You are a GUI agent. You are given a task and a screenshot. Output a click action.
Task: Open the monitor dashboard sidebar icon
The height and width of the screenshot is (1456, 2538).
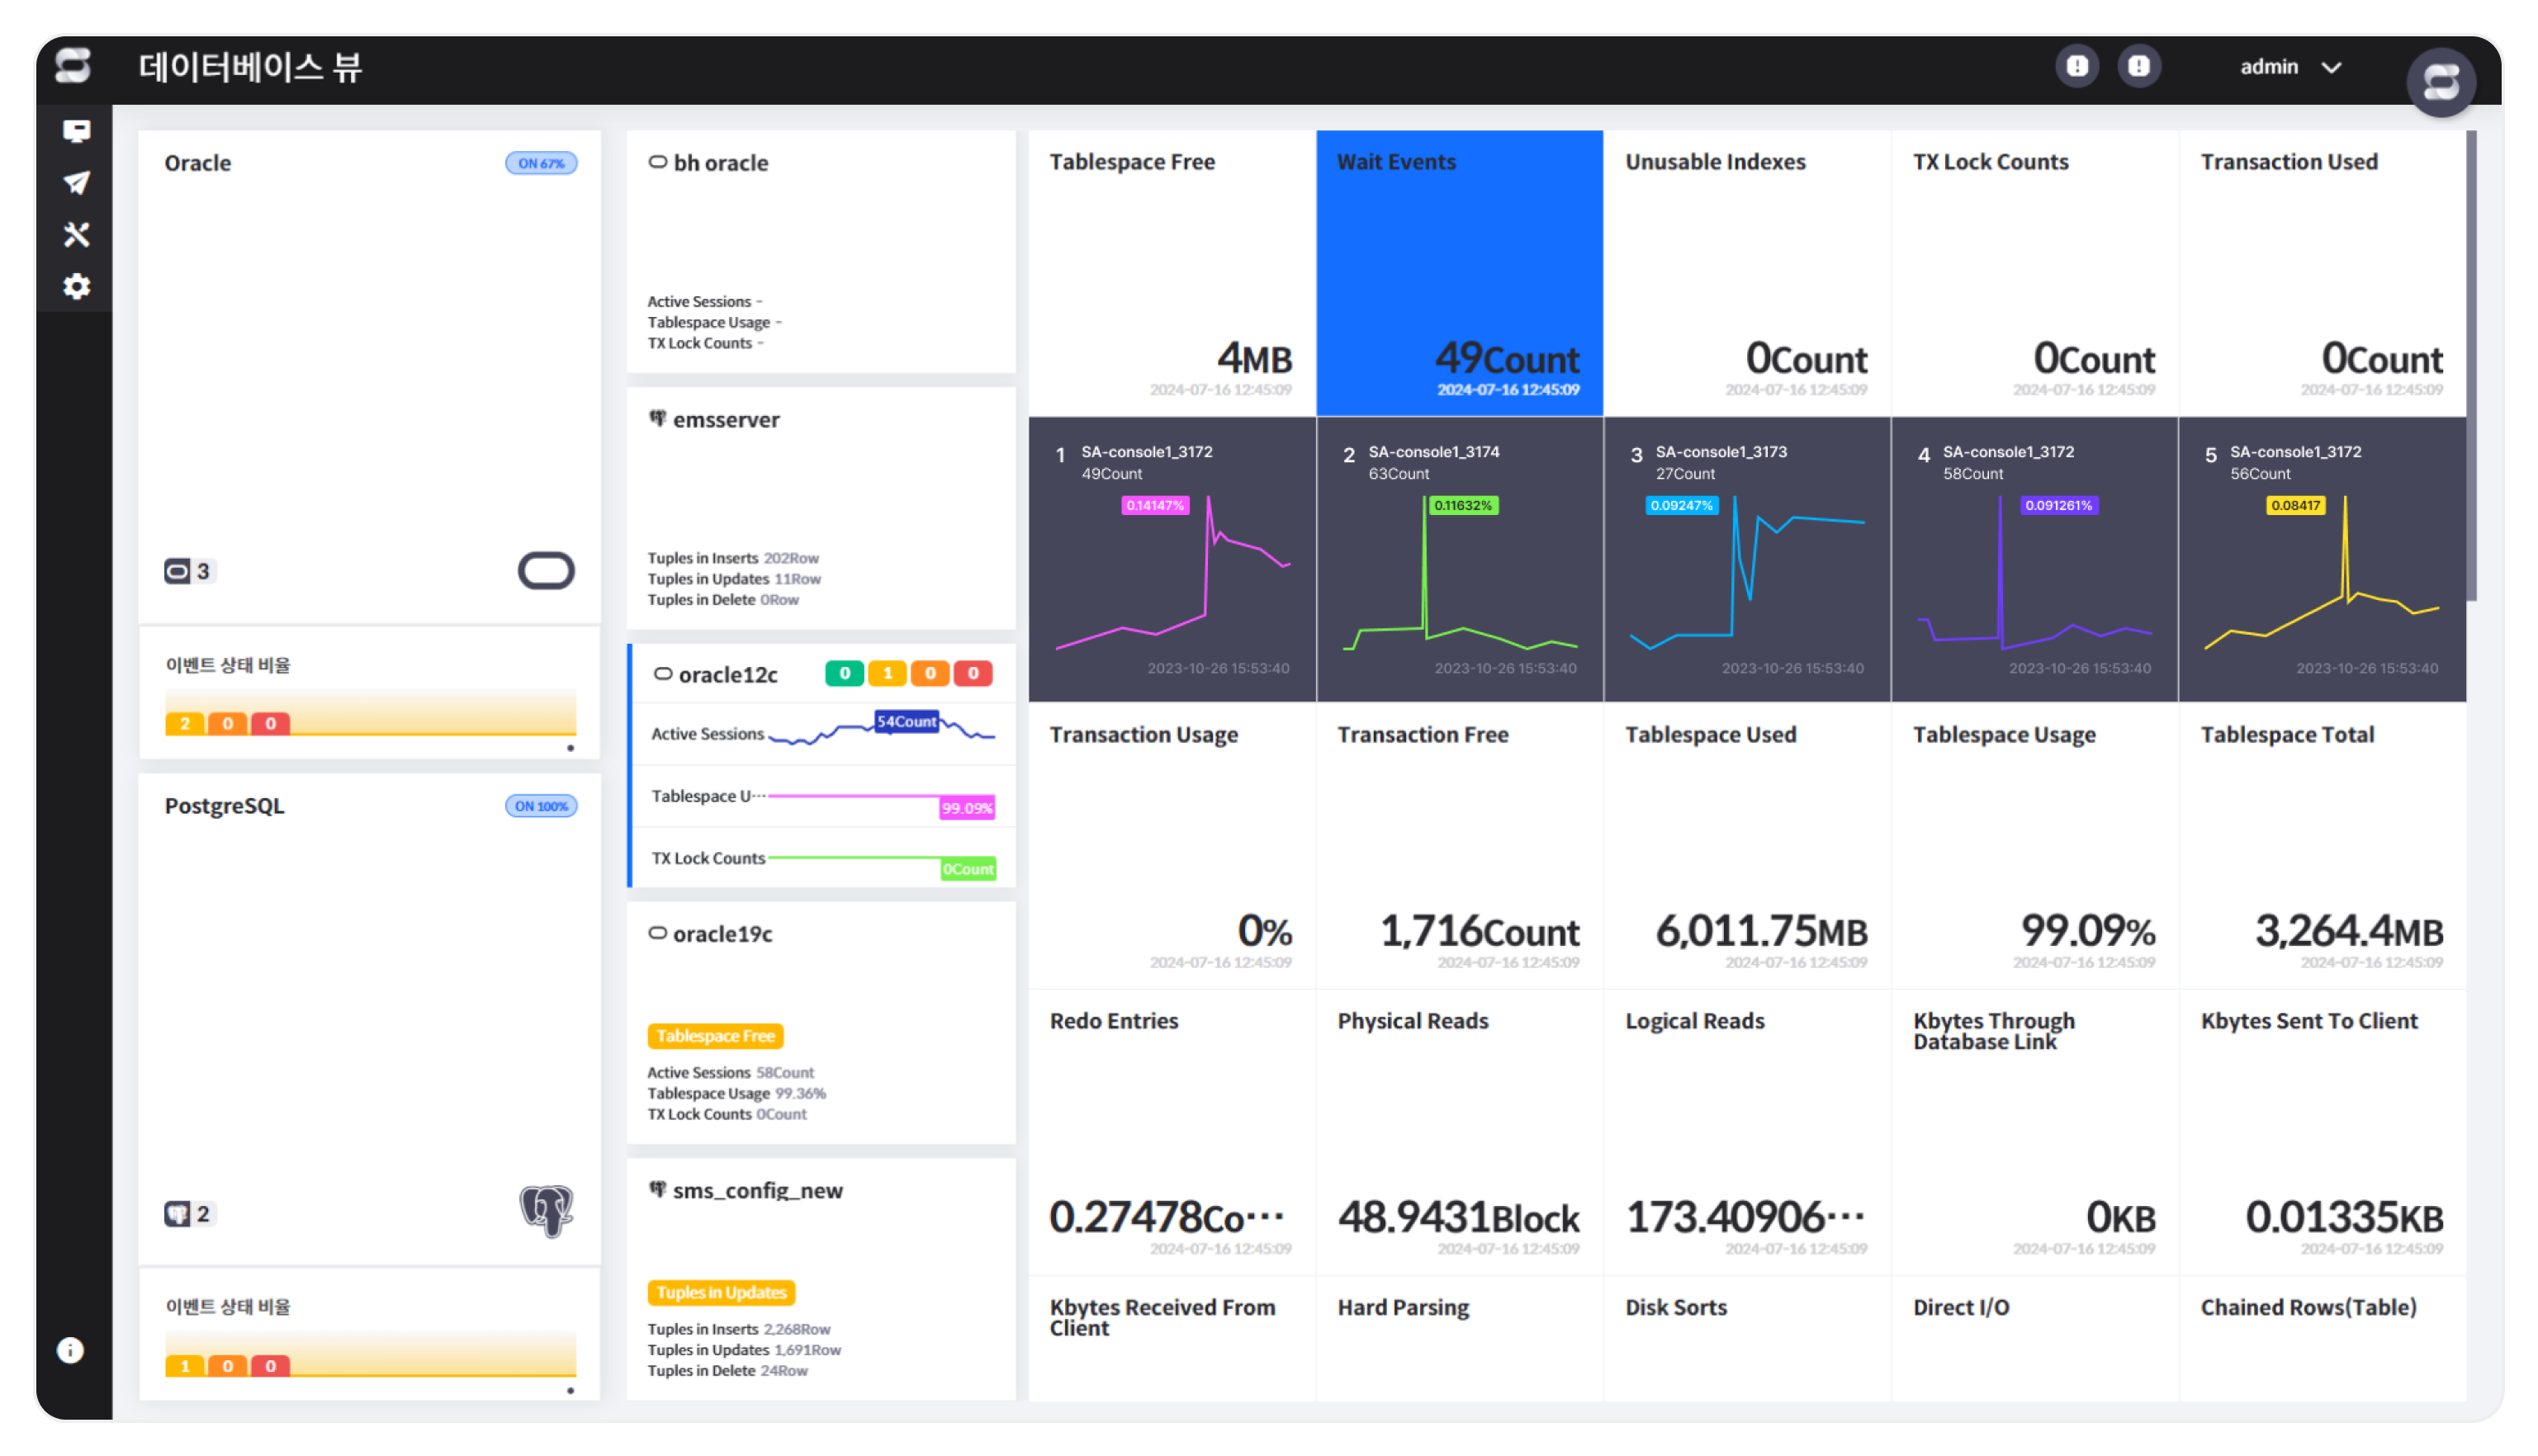76,131
